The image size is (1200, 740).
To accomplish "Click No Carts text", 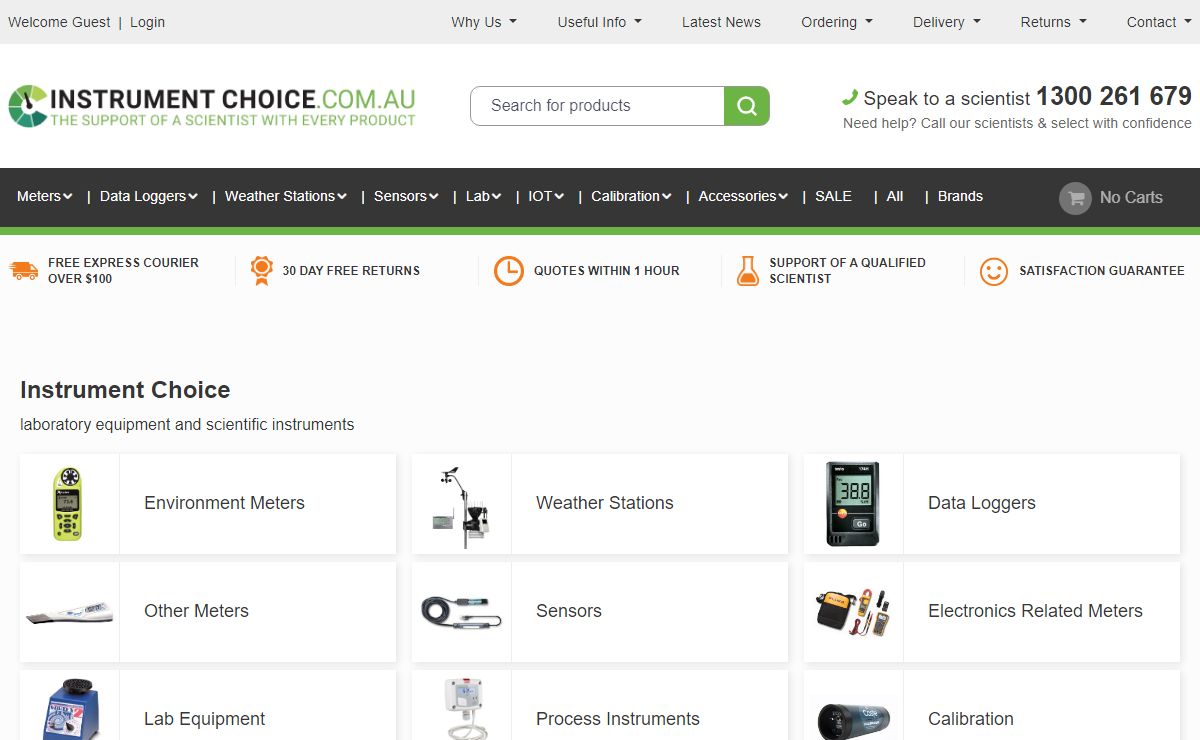I will pos(1131,198).
